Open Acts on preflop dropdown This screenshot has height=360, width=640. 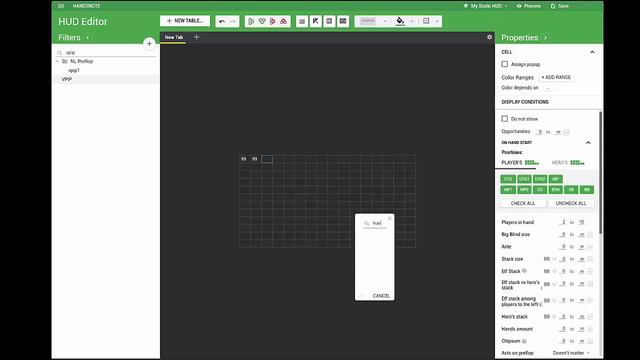tap(571, 353)
